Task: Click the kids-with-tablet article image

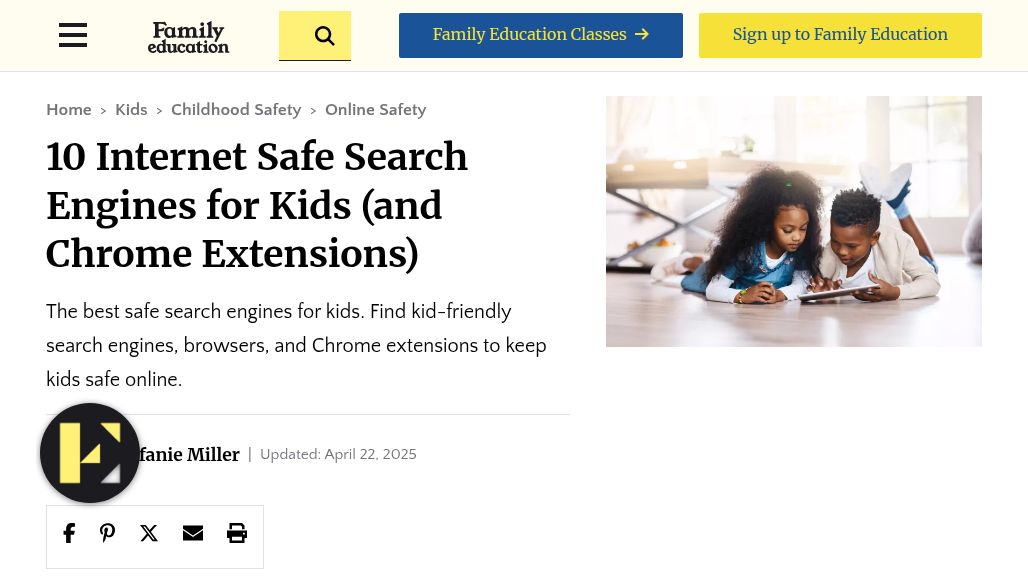Action: [x=793, y=222]
